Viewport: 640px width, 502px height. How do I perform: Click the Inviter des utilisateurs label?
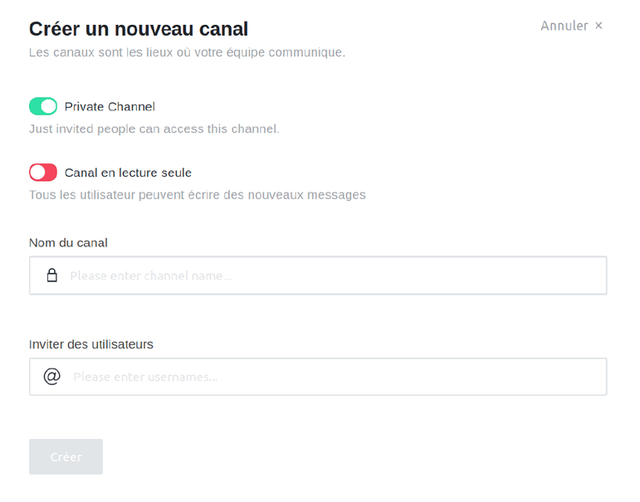91,344
